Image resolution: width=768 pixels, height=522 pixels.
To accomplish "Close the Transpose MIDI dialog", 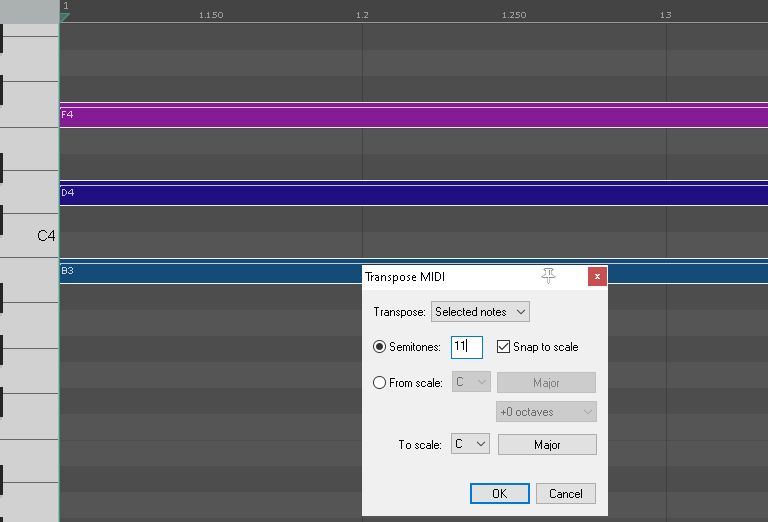I will [x=597, y=277].
